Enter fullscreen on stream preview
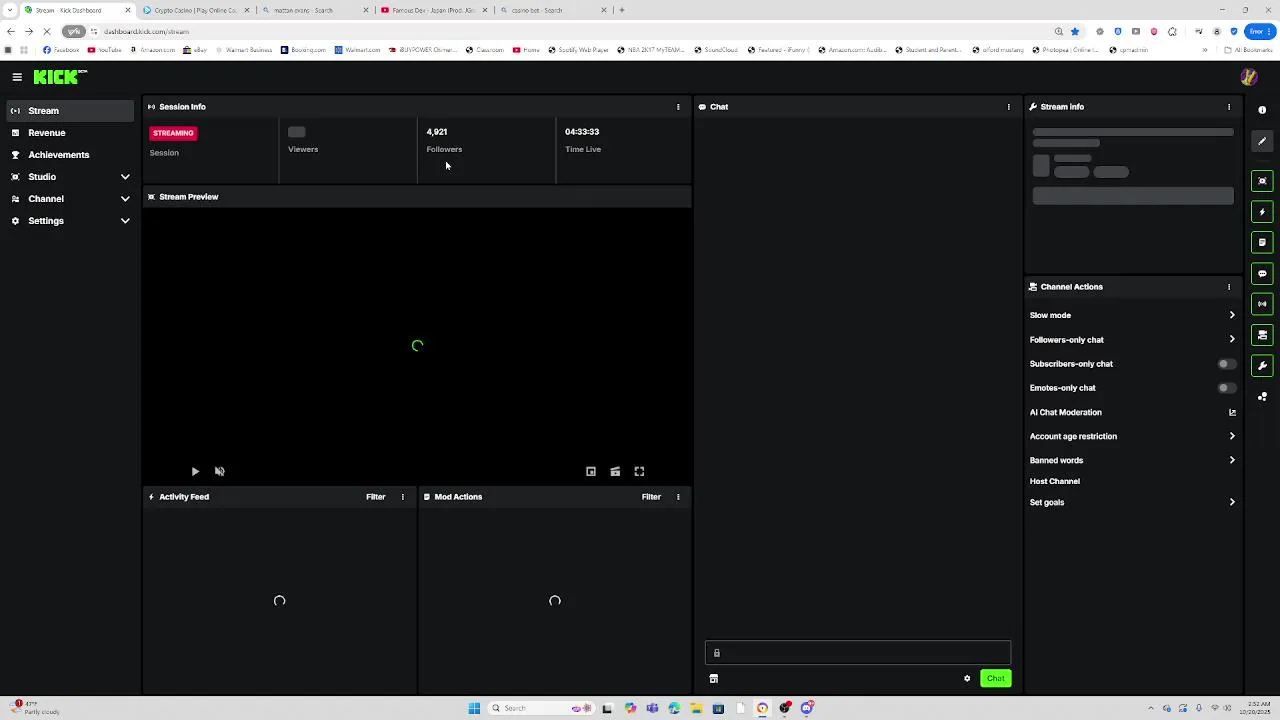1280x720 pixels. pyautogui.click(x=639, y=471)
